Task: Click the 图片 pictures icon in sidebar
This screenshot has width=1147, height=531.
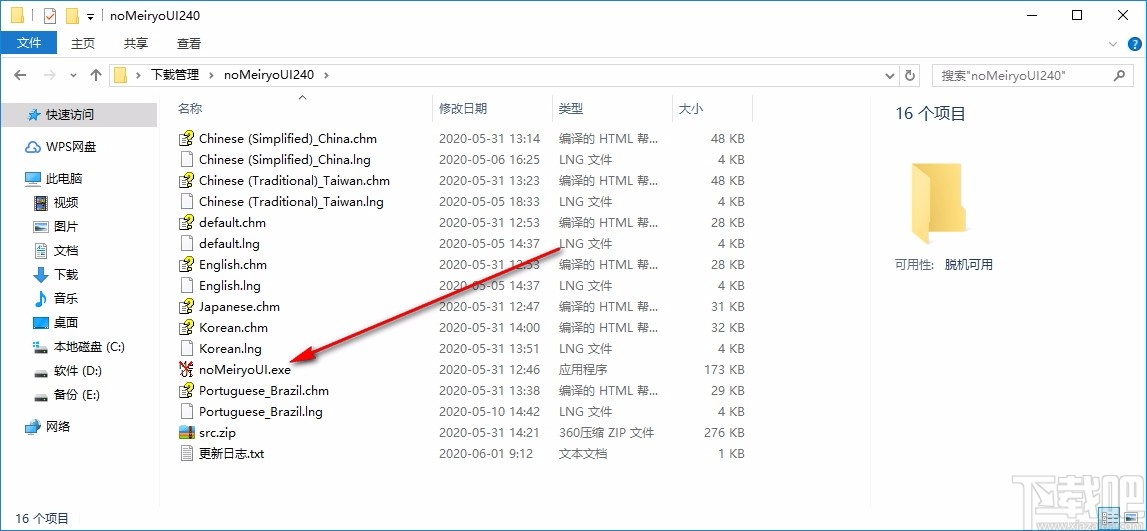Action: [x=41, y=227]
